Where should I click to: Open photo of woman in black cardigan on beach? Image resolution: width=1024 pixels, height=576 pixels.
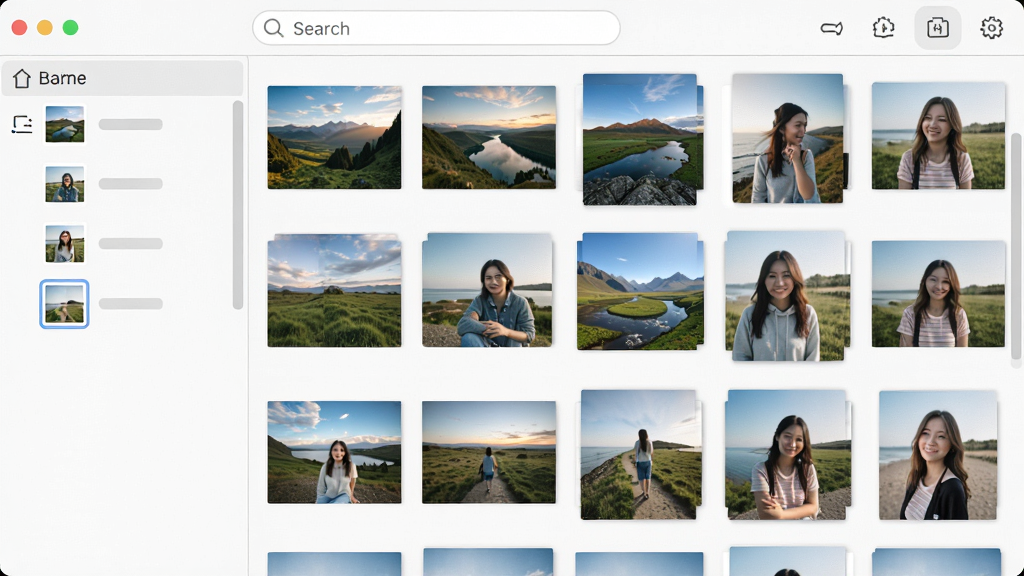pos(938,455)
